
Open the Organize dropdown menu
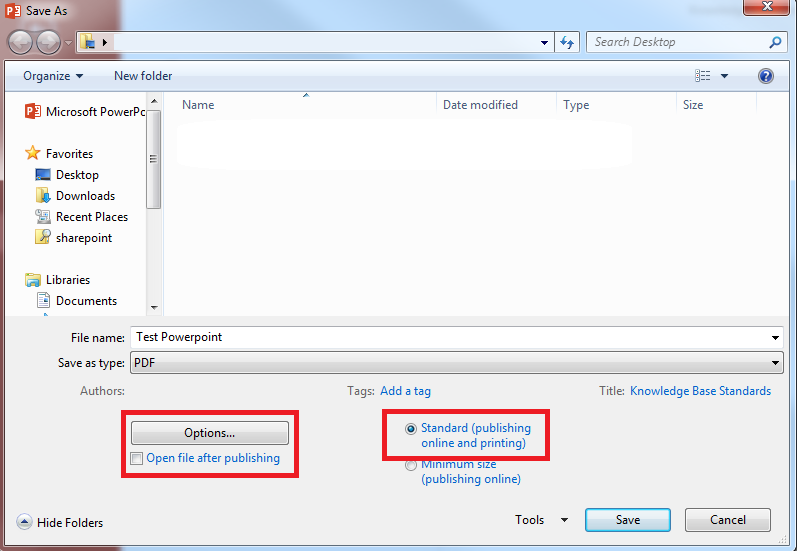53,76
